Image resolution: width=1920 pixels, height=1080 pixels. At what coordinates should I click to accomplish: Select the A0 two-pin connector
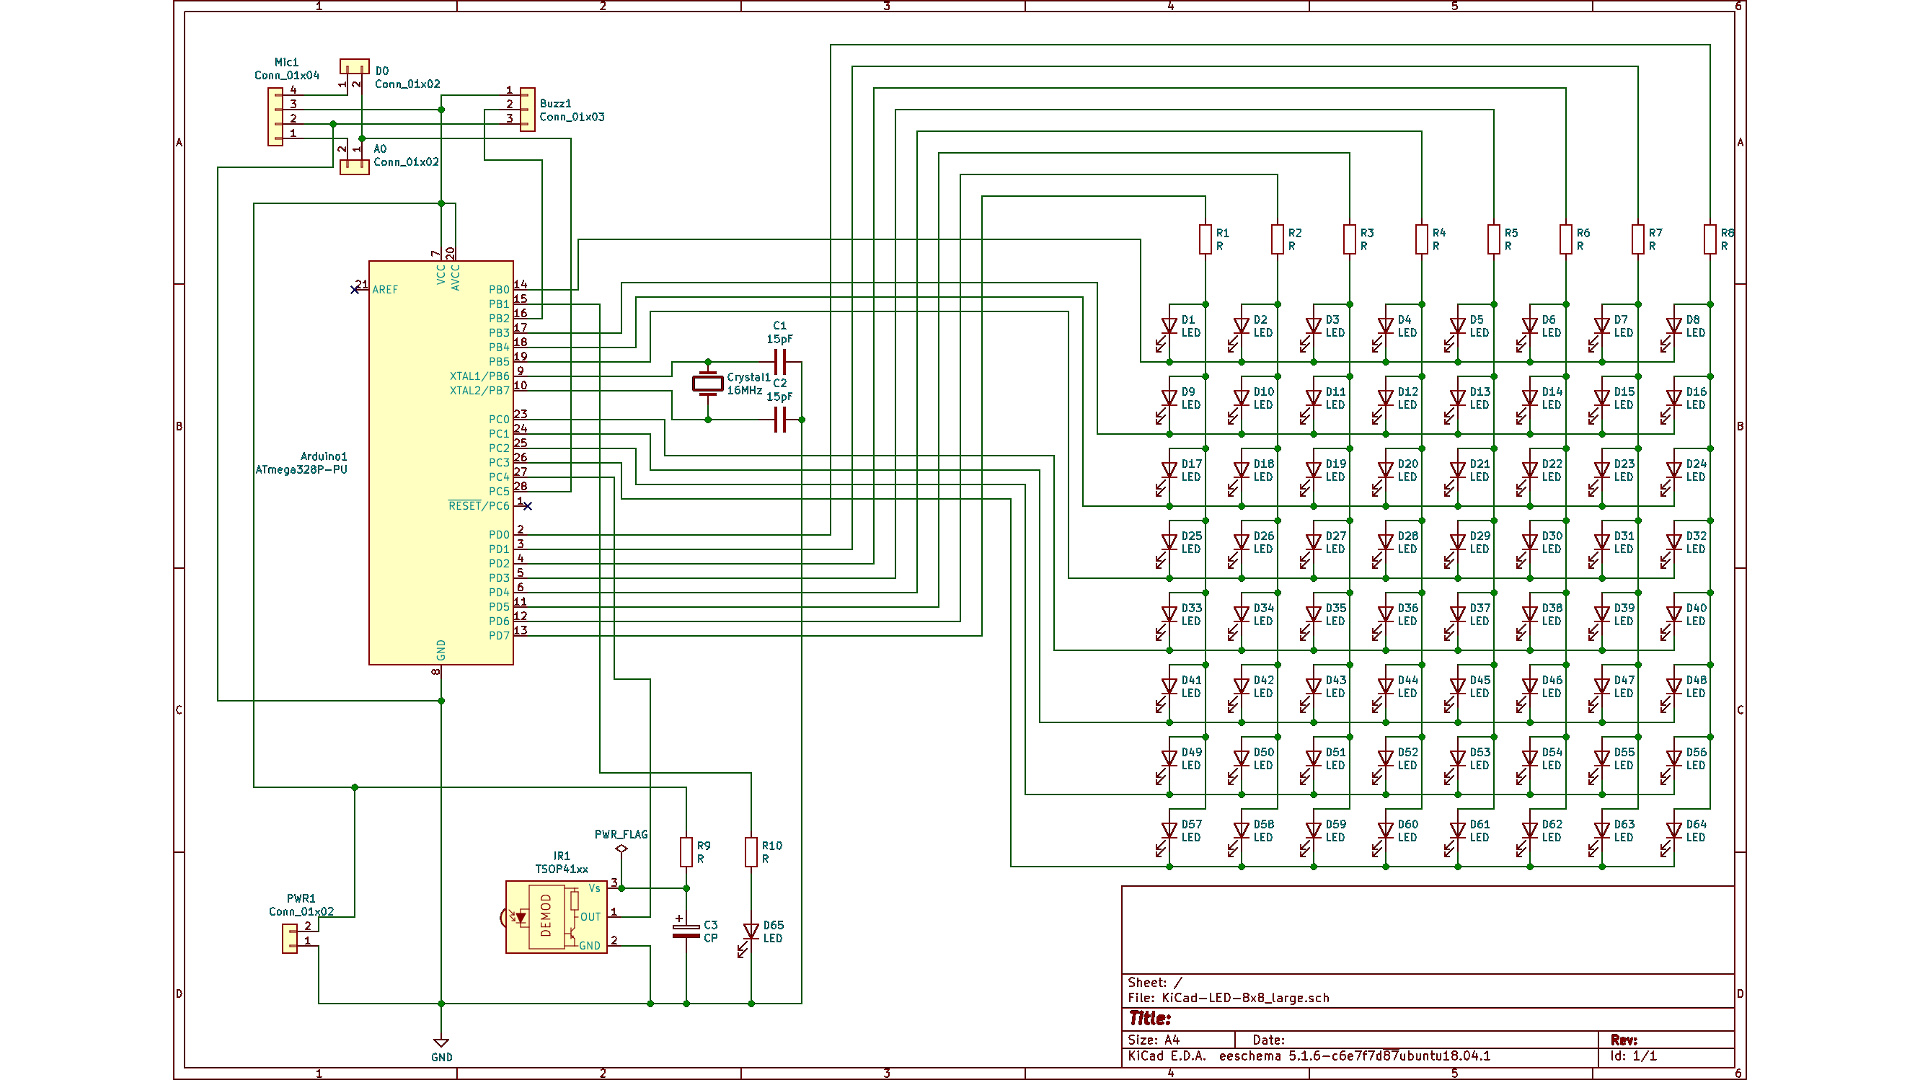click(354, 167)
